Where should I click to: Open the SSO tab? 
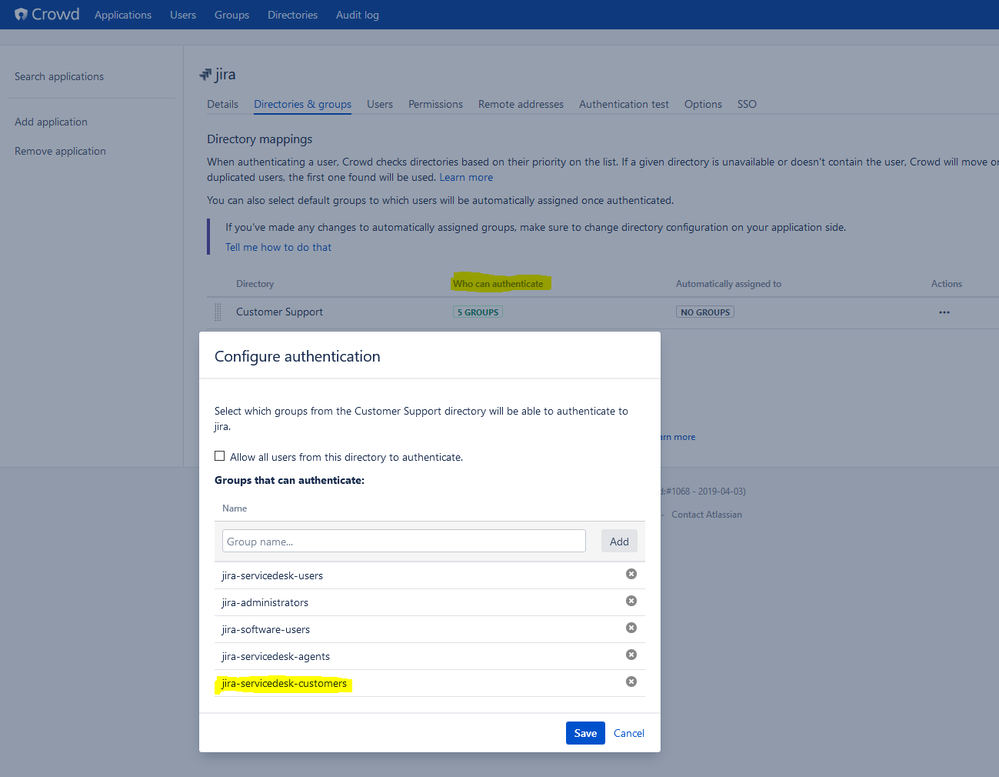coord(747,104)
